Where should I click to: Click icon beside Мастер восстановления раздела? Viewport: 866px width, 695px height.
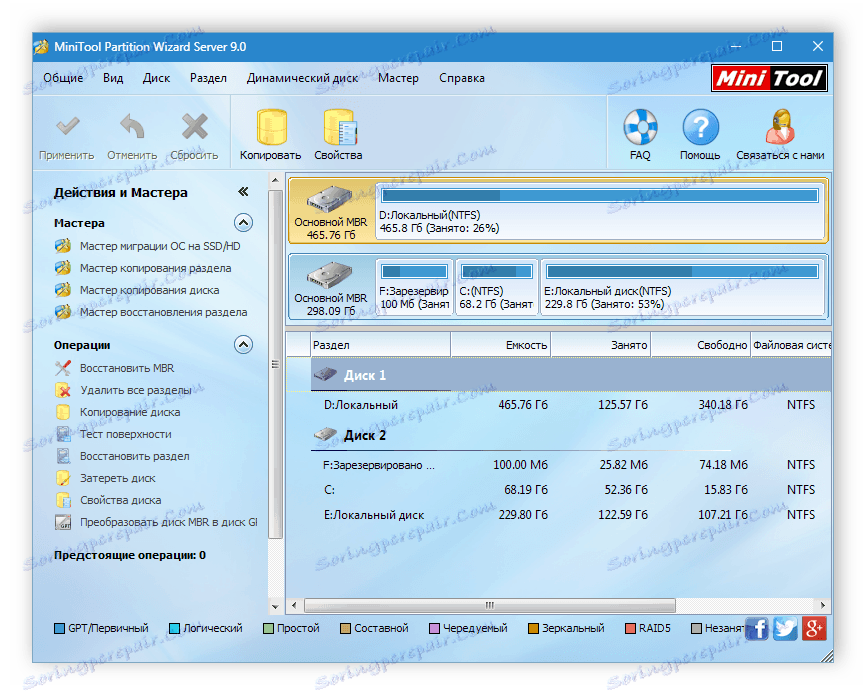click(x=63, y=312)
